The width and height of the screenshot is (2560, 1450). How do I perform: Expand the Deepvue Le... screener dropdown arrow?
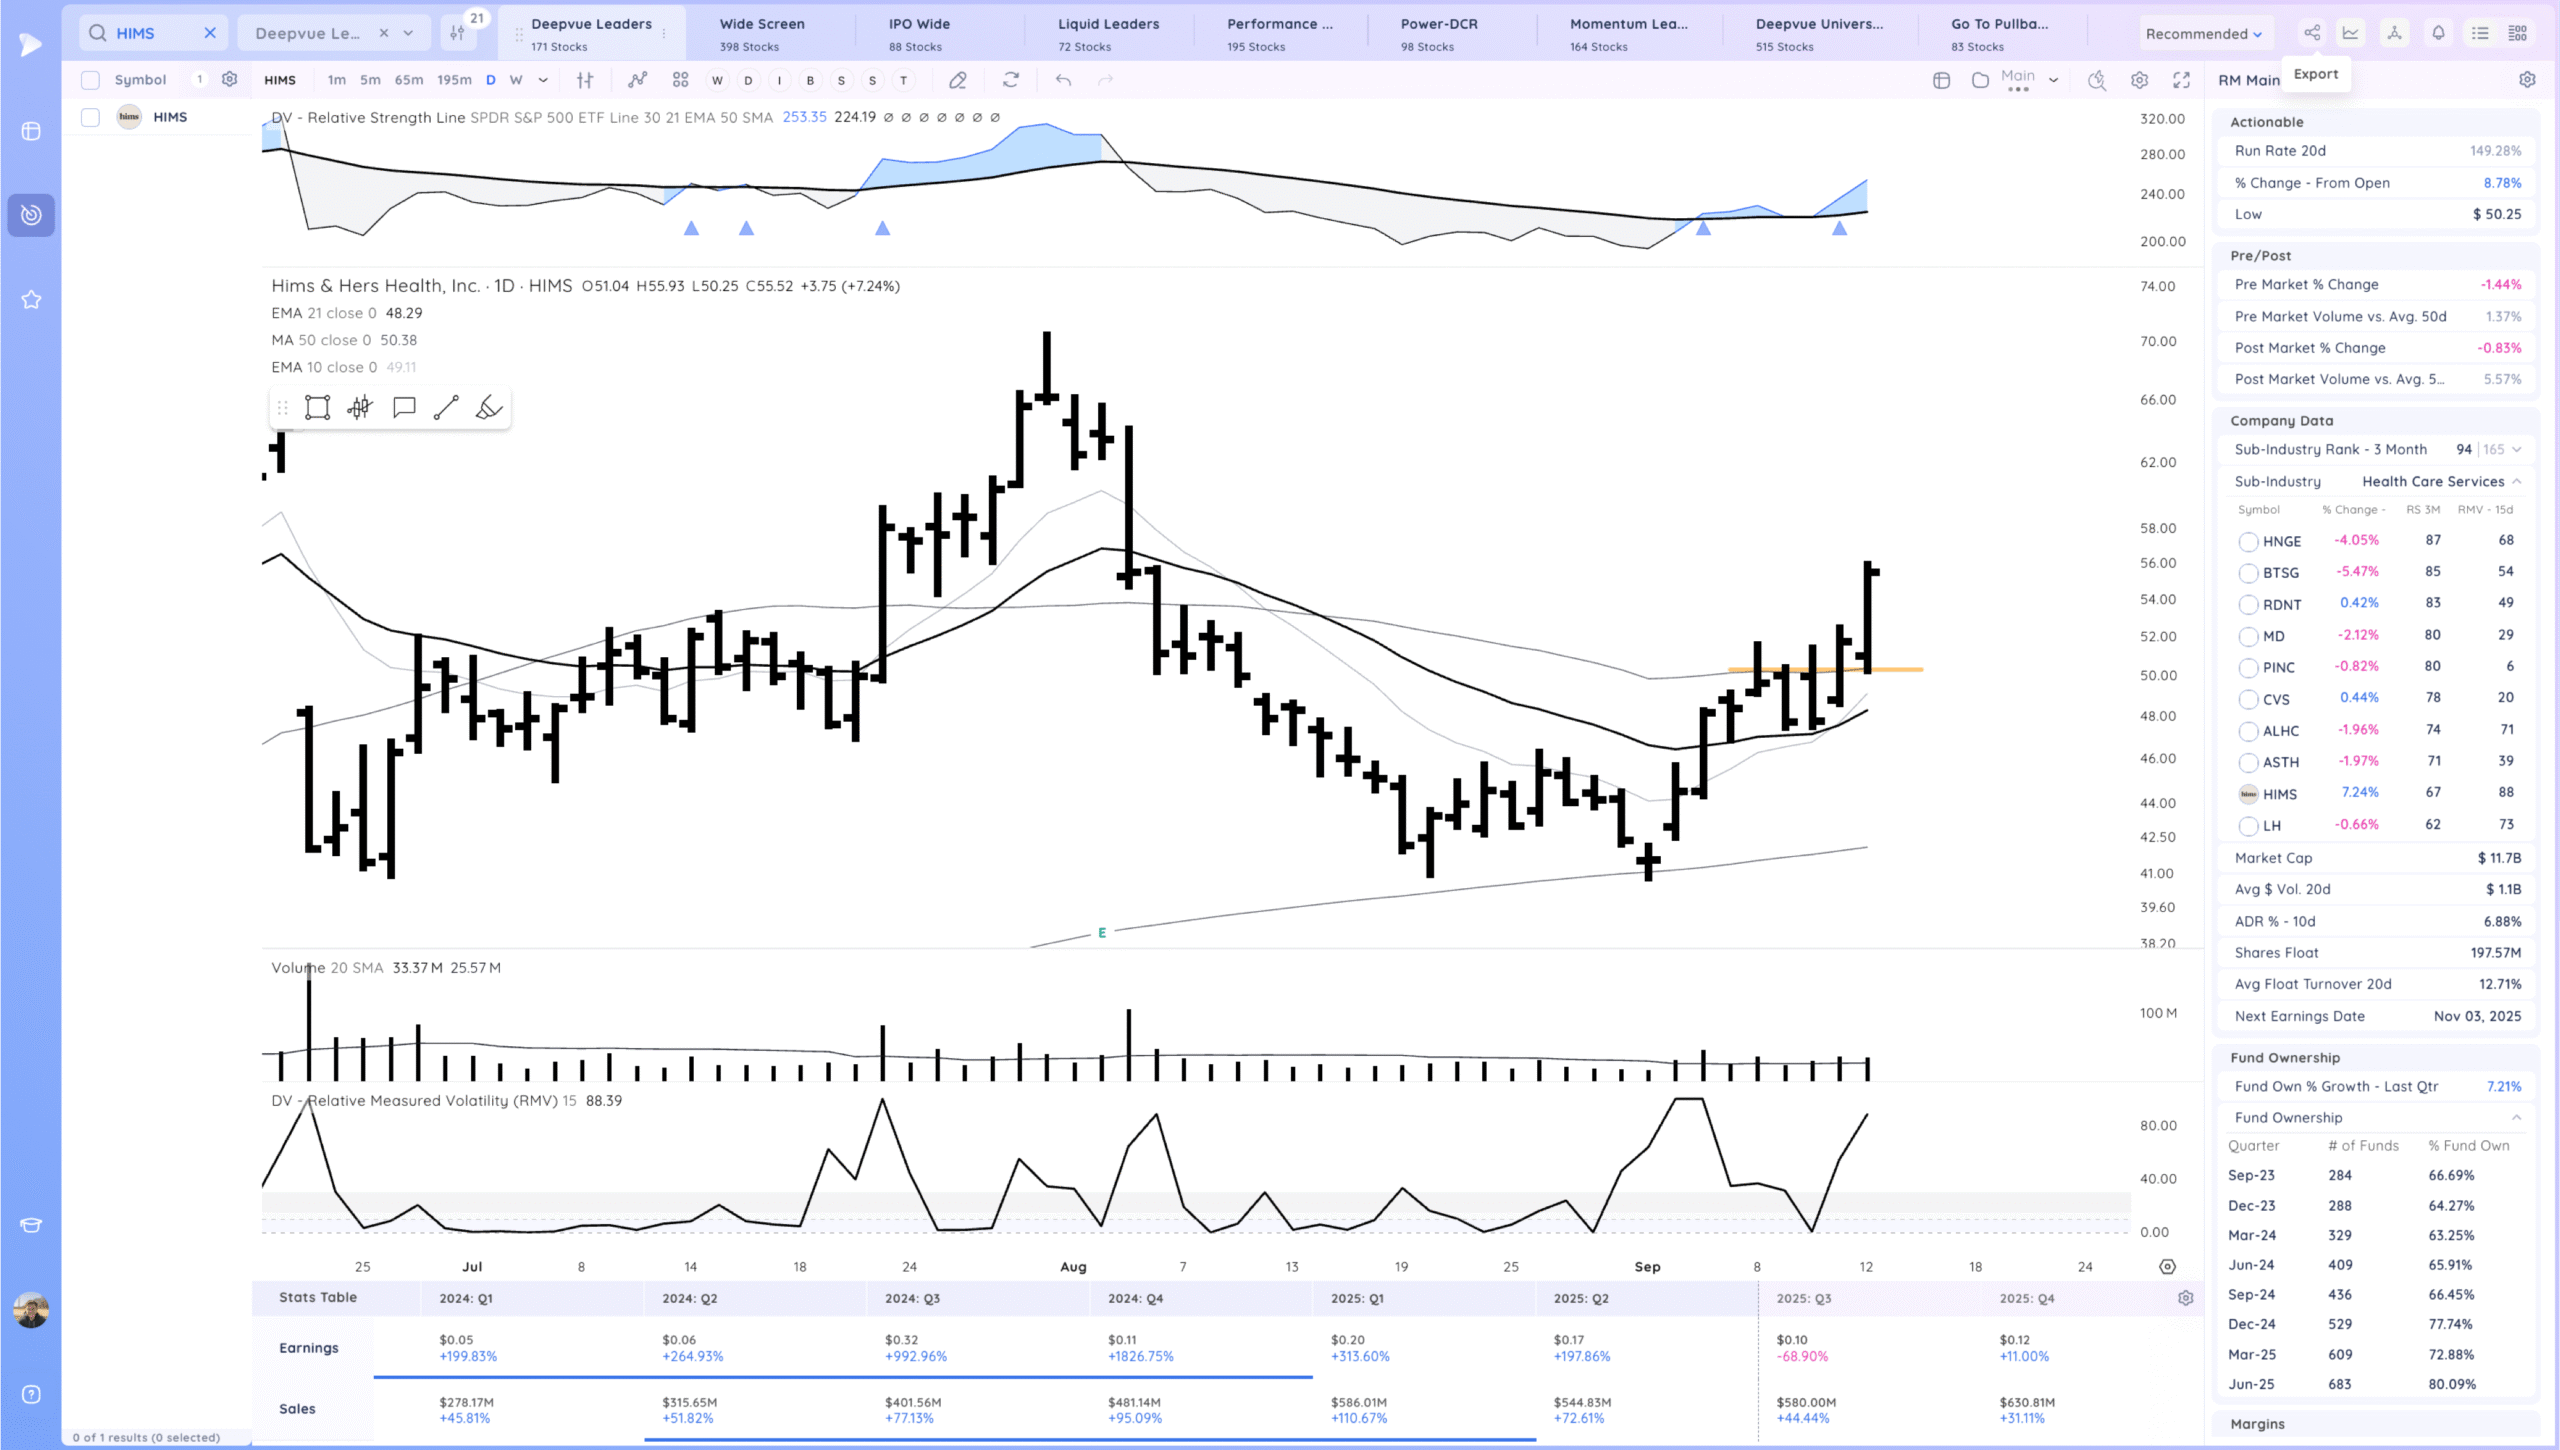408,33
